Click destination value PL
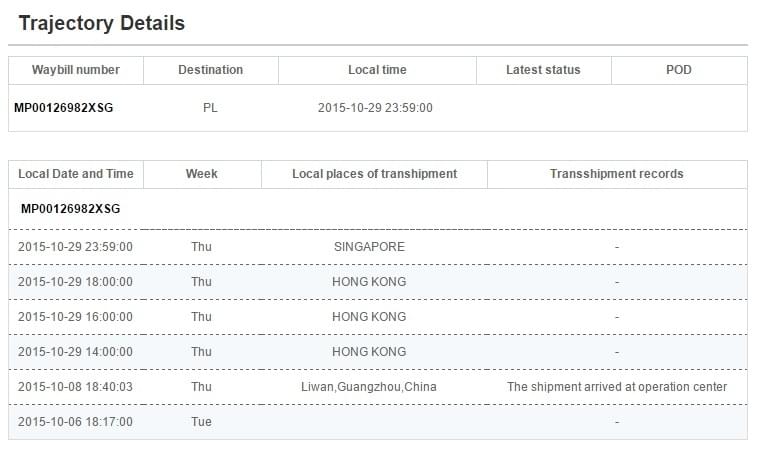The width and height of the screenshot is (768, 455). (210, 108)
